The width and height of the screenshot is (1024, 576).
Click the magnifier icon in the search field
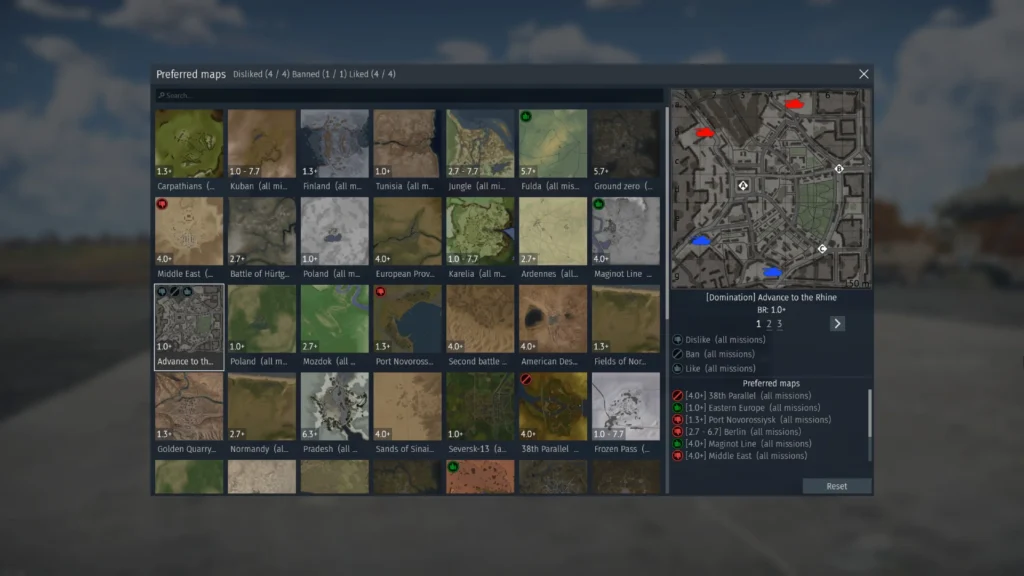click(x=161, y=95)
